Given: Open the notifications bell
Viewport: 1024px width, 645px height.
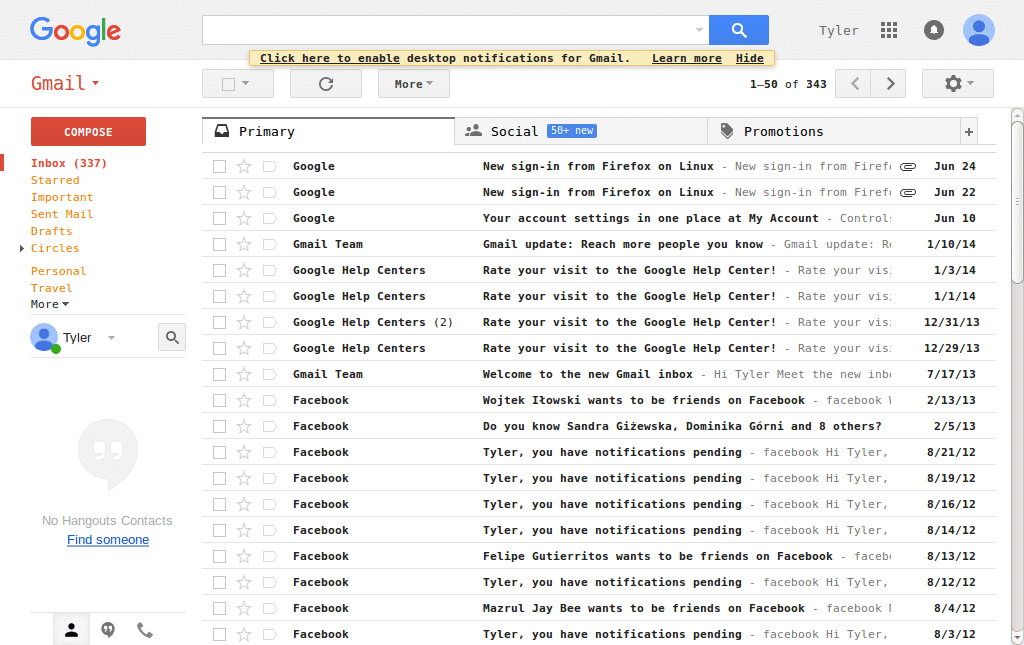Looking at the screenshot, I should point(933,30).
